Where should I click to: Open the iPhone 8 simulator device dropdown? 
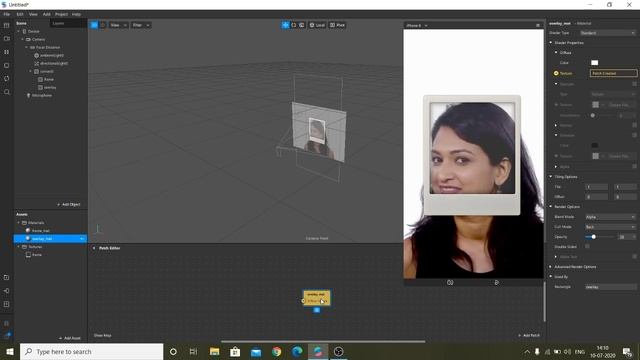pos(417,26)
